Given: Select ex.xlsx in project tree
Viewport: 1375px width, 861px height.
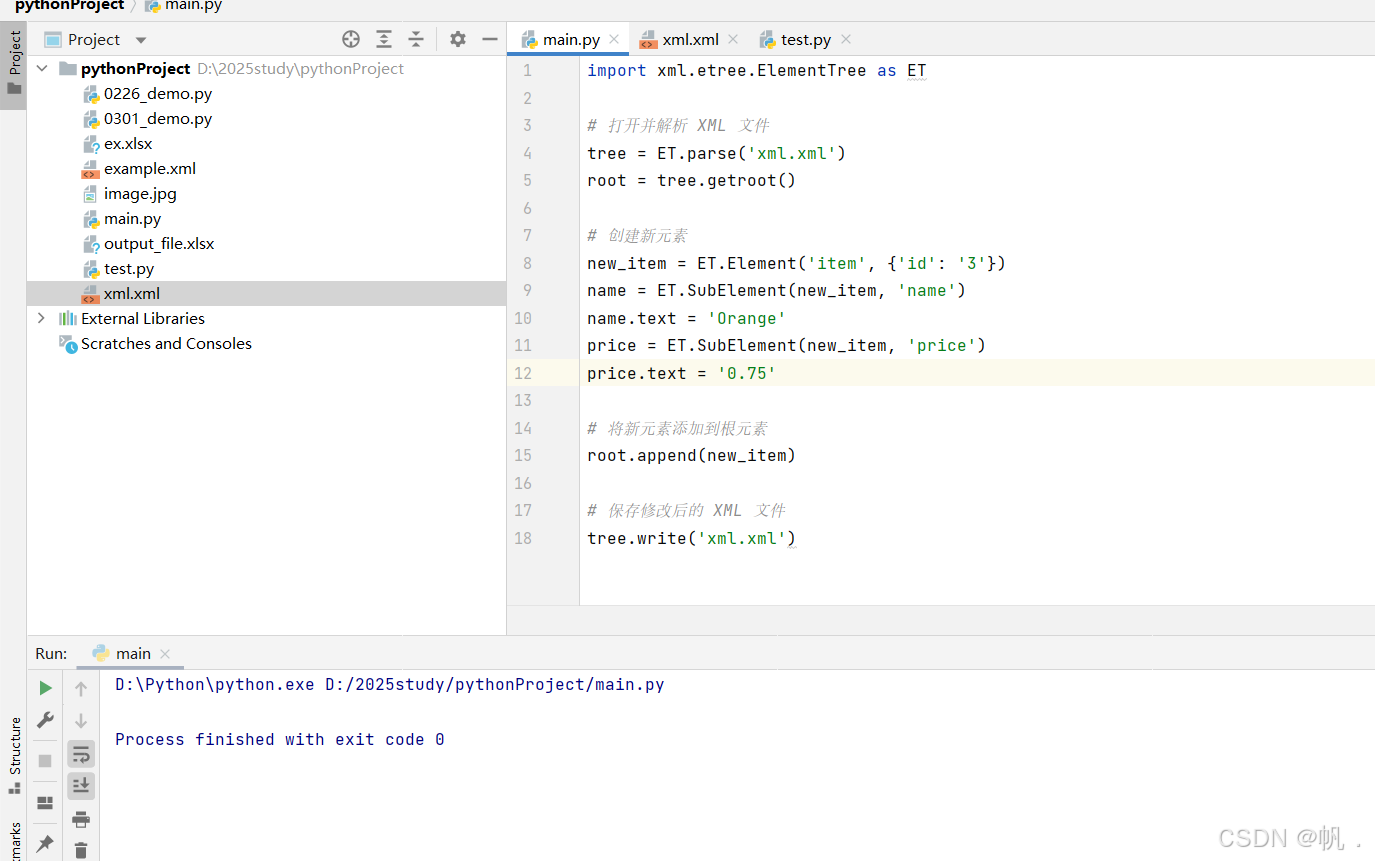Looking at the screenshot, I should [x=128, y=143].
